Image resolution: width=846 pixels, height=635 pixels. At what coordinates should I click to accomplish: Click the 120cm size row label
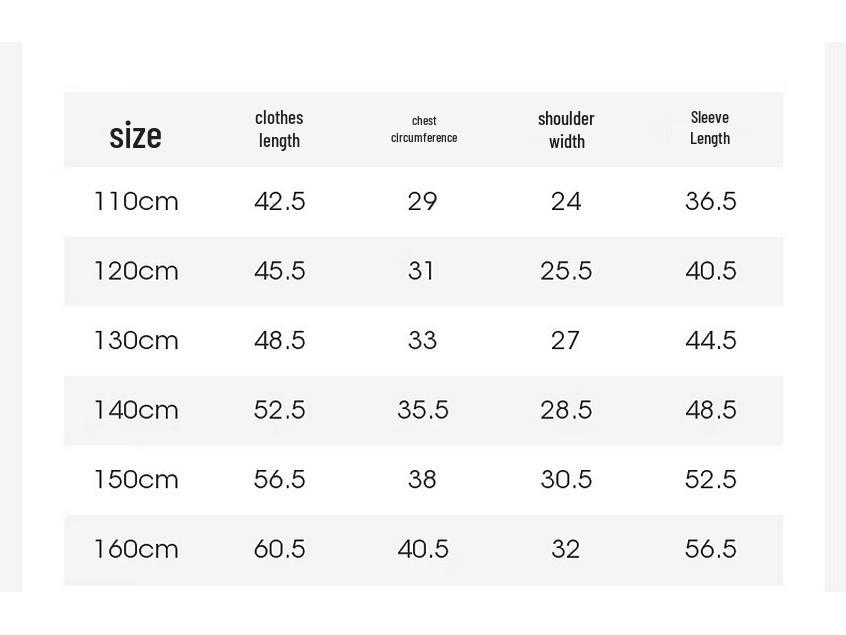tap(136, 271)
